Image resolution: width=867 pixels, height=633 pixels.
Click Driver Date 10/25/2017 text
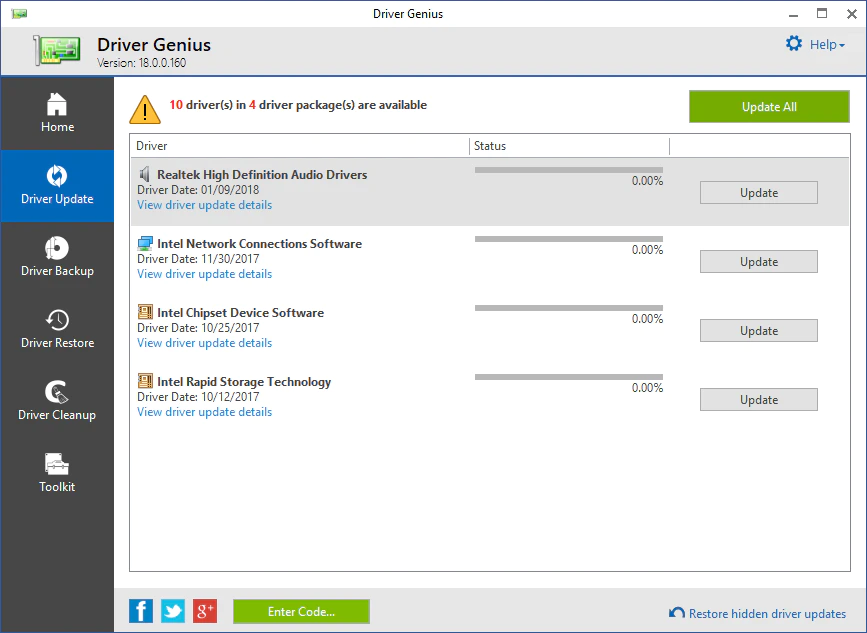[x=198, y=328]
